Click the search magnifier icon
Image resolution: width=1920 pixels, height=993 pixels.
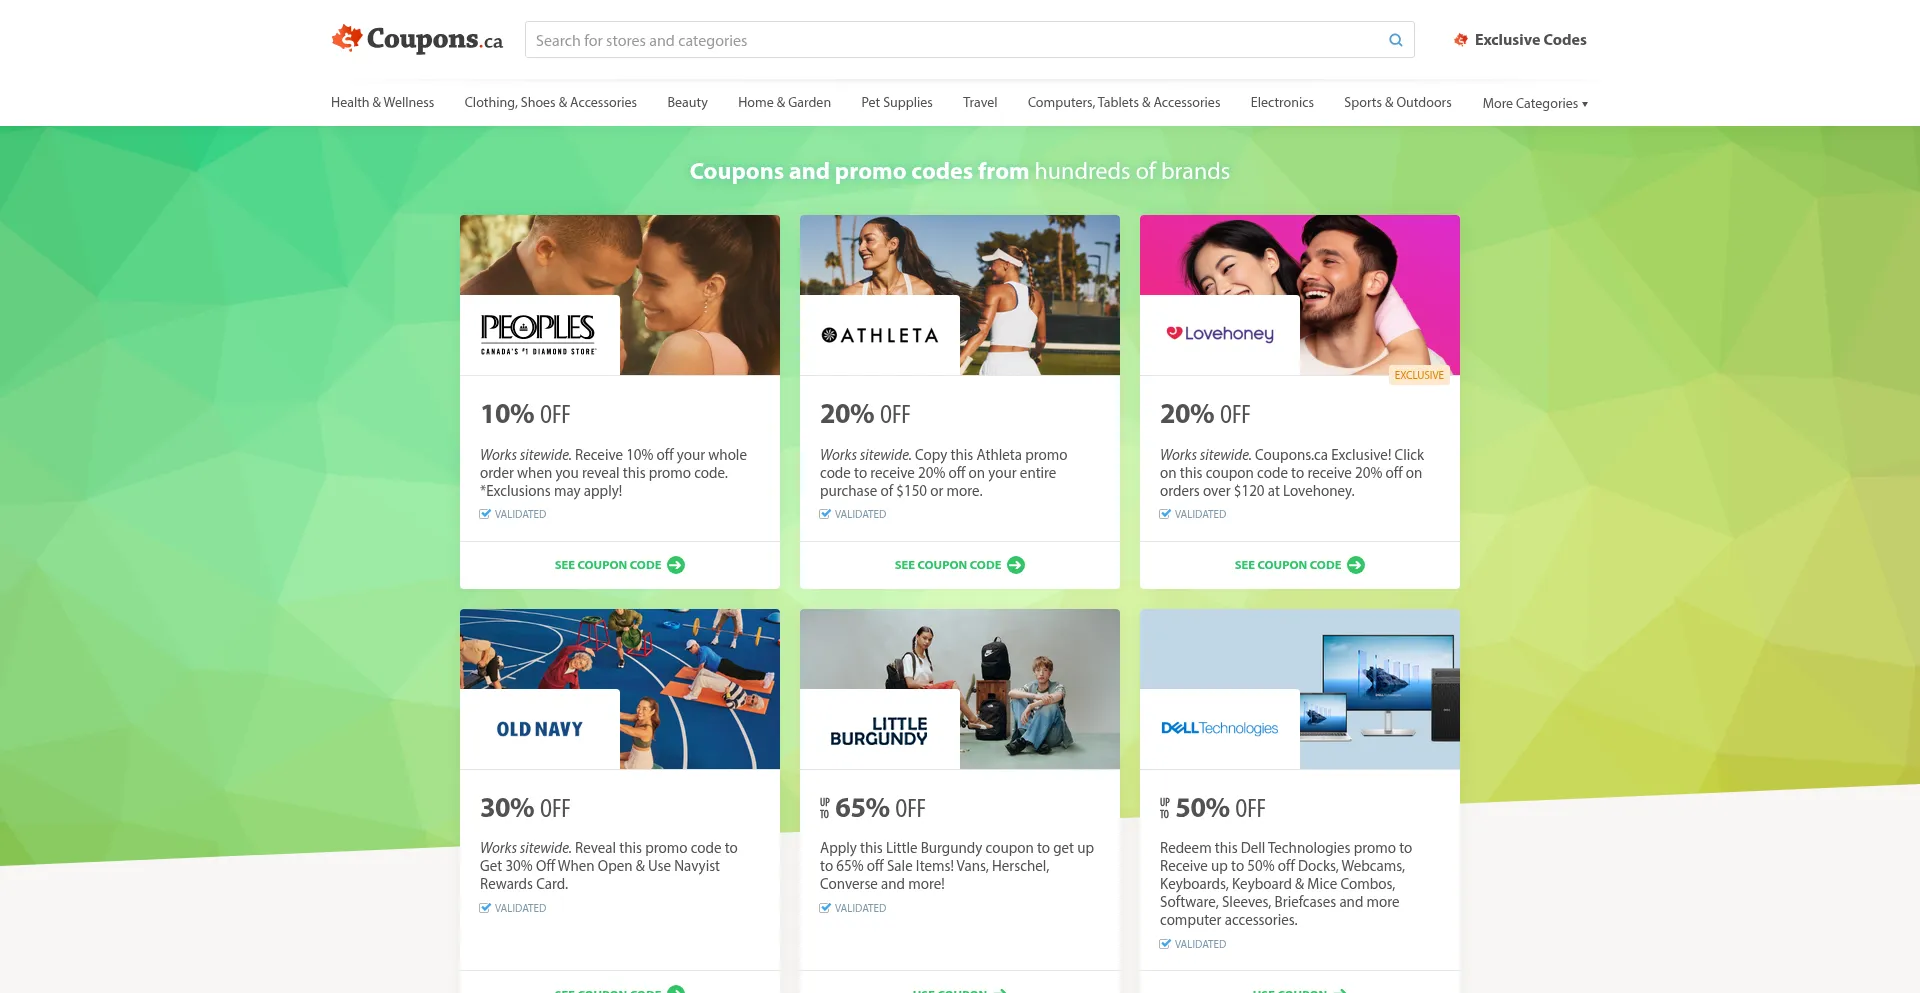pyautogui.click(x=1395, y=40)
